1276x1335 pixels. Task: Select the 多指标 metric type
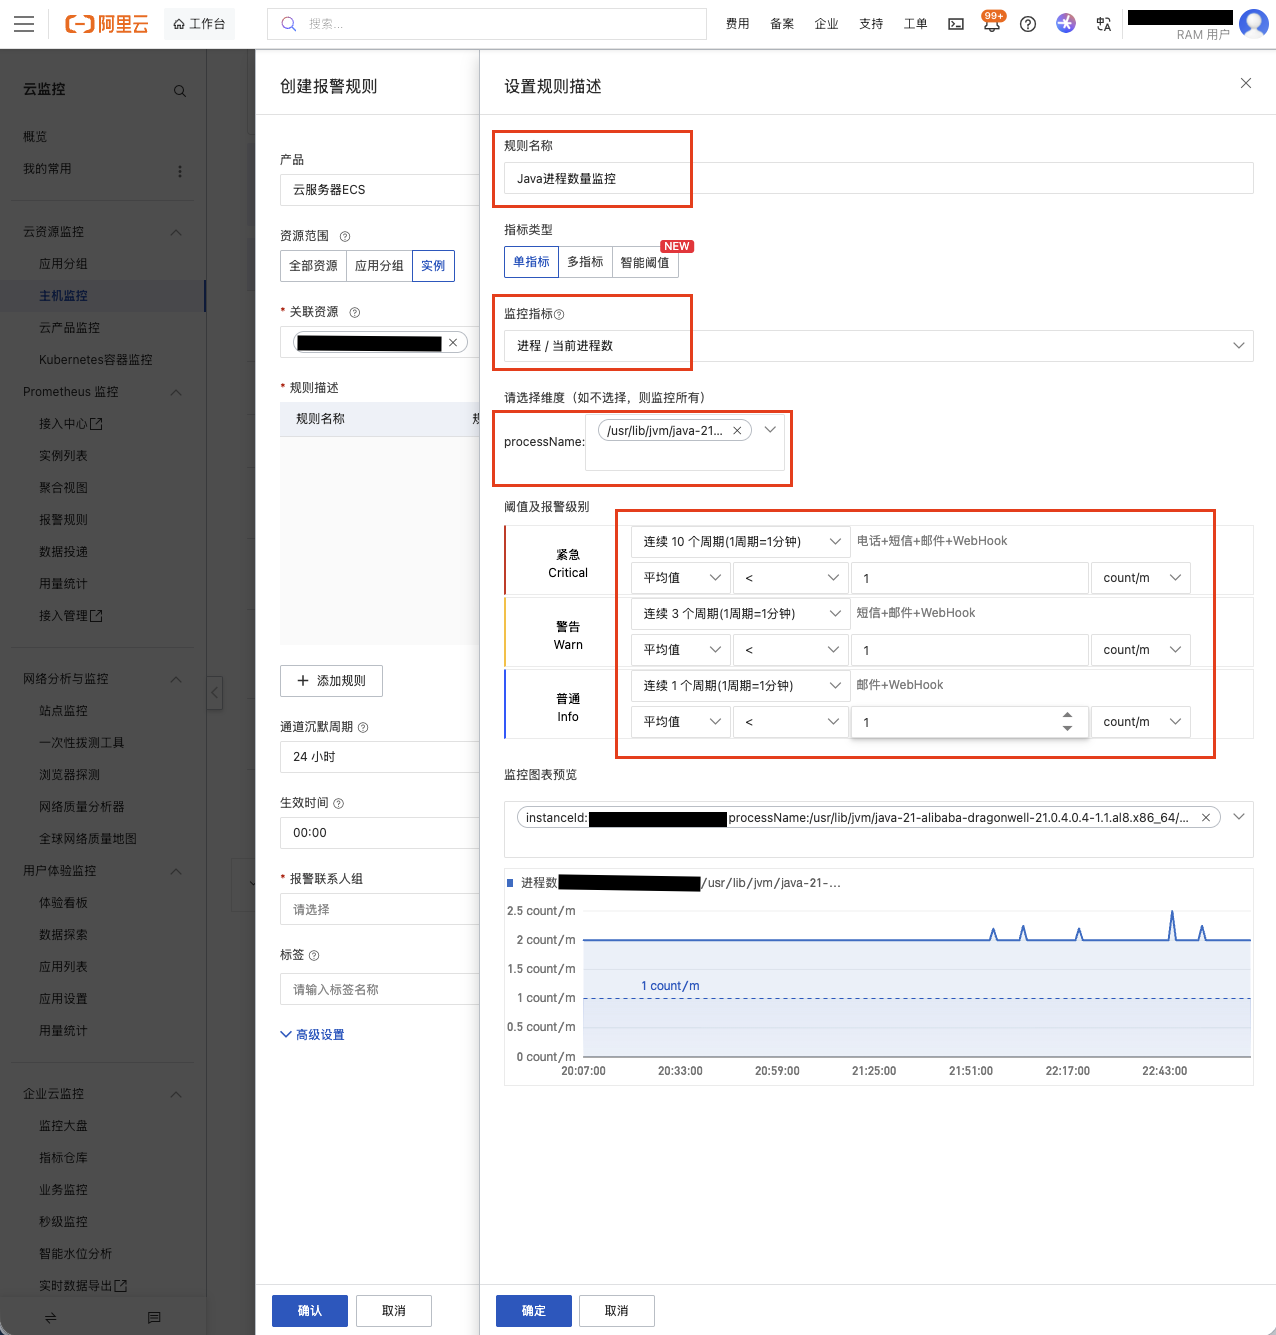tap(585, 262)
